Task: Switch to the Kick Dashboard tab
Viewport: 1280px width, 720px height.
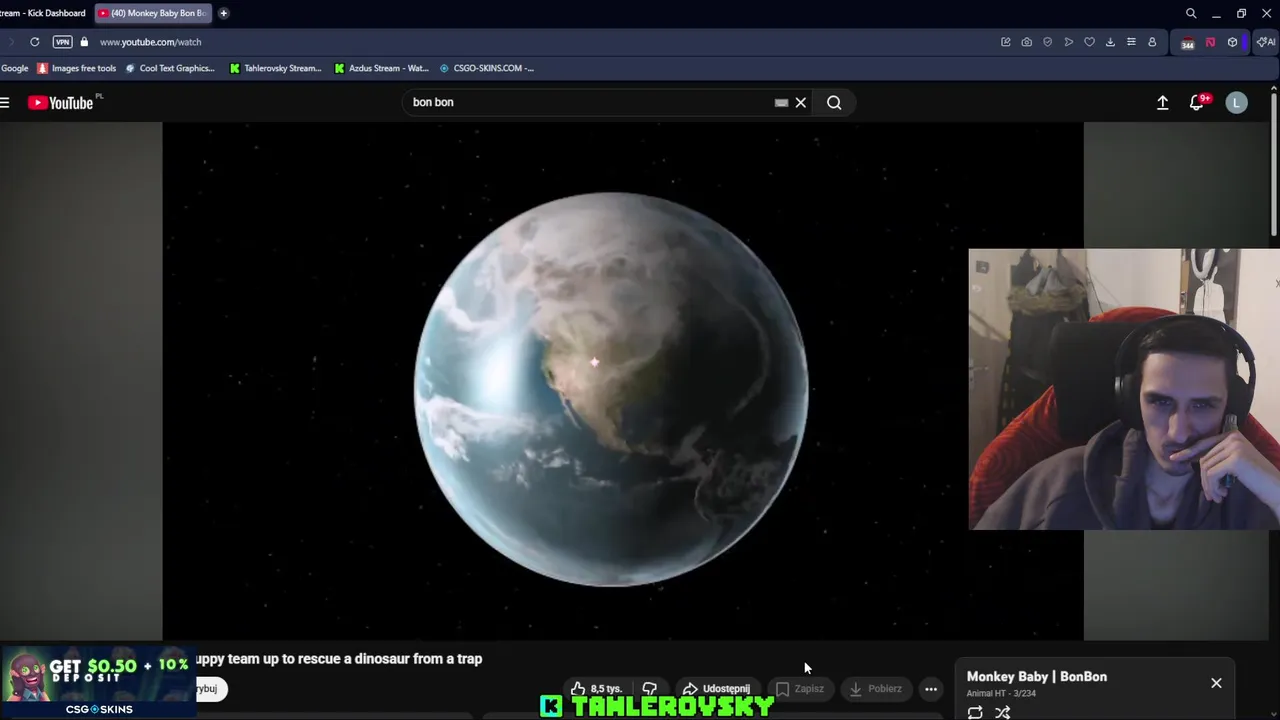Action: tap(44, 13)
